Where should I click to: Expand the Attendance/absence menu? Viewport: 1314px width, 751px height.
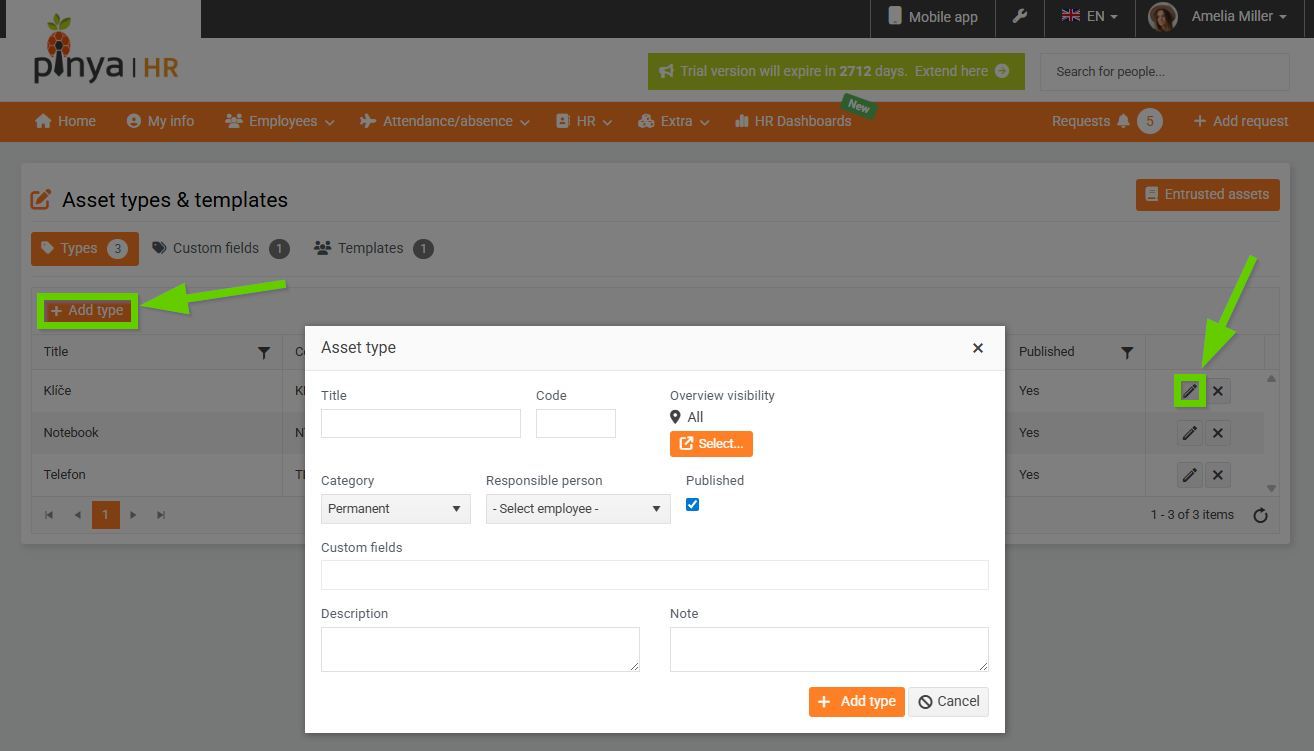coord(446,121)
